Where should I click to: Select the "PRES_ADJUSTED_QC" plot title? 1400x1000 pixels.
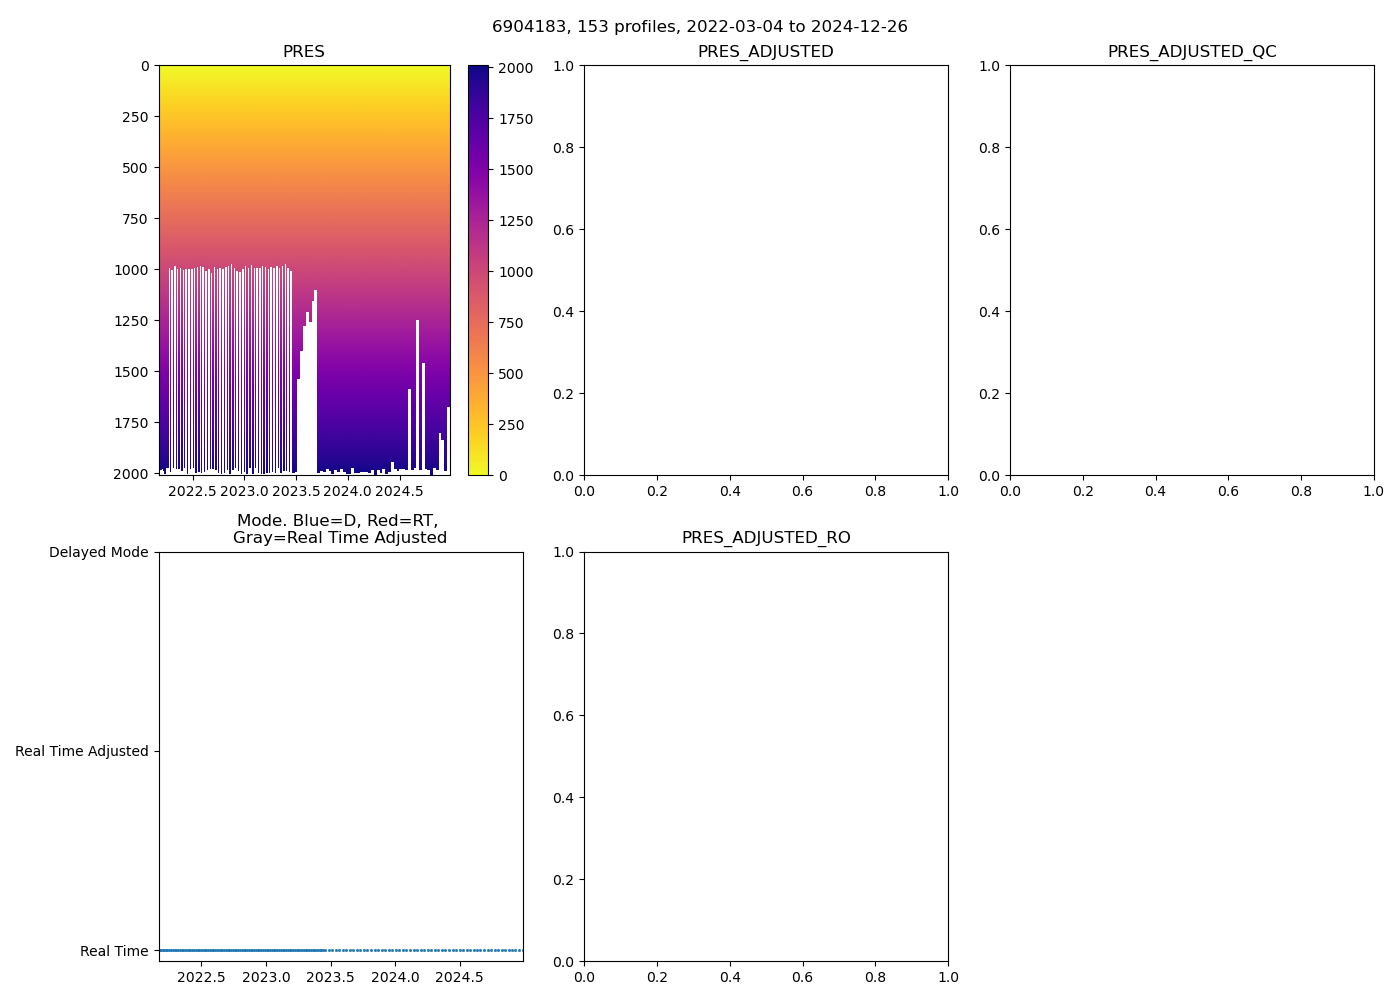pos(1192,52)
